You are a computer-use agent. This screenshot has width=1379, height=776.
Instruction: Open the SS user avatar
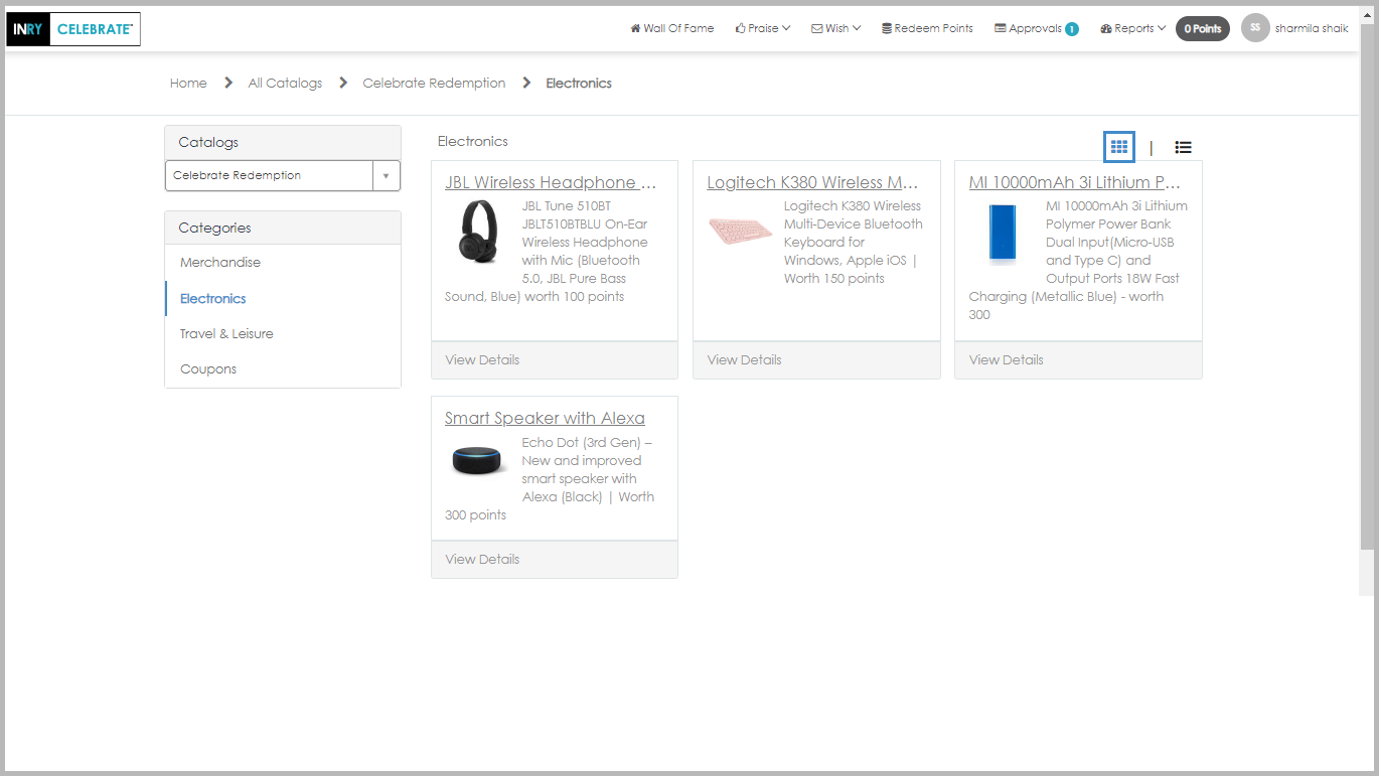pos(1255,28)
